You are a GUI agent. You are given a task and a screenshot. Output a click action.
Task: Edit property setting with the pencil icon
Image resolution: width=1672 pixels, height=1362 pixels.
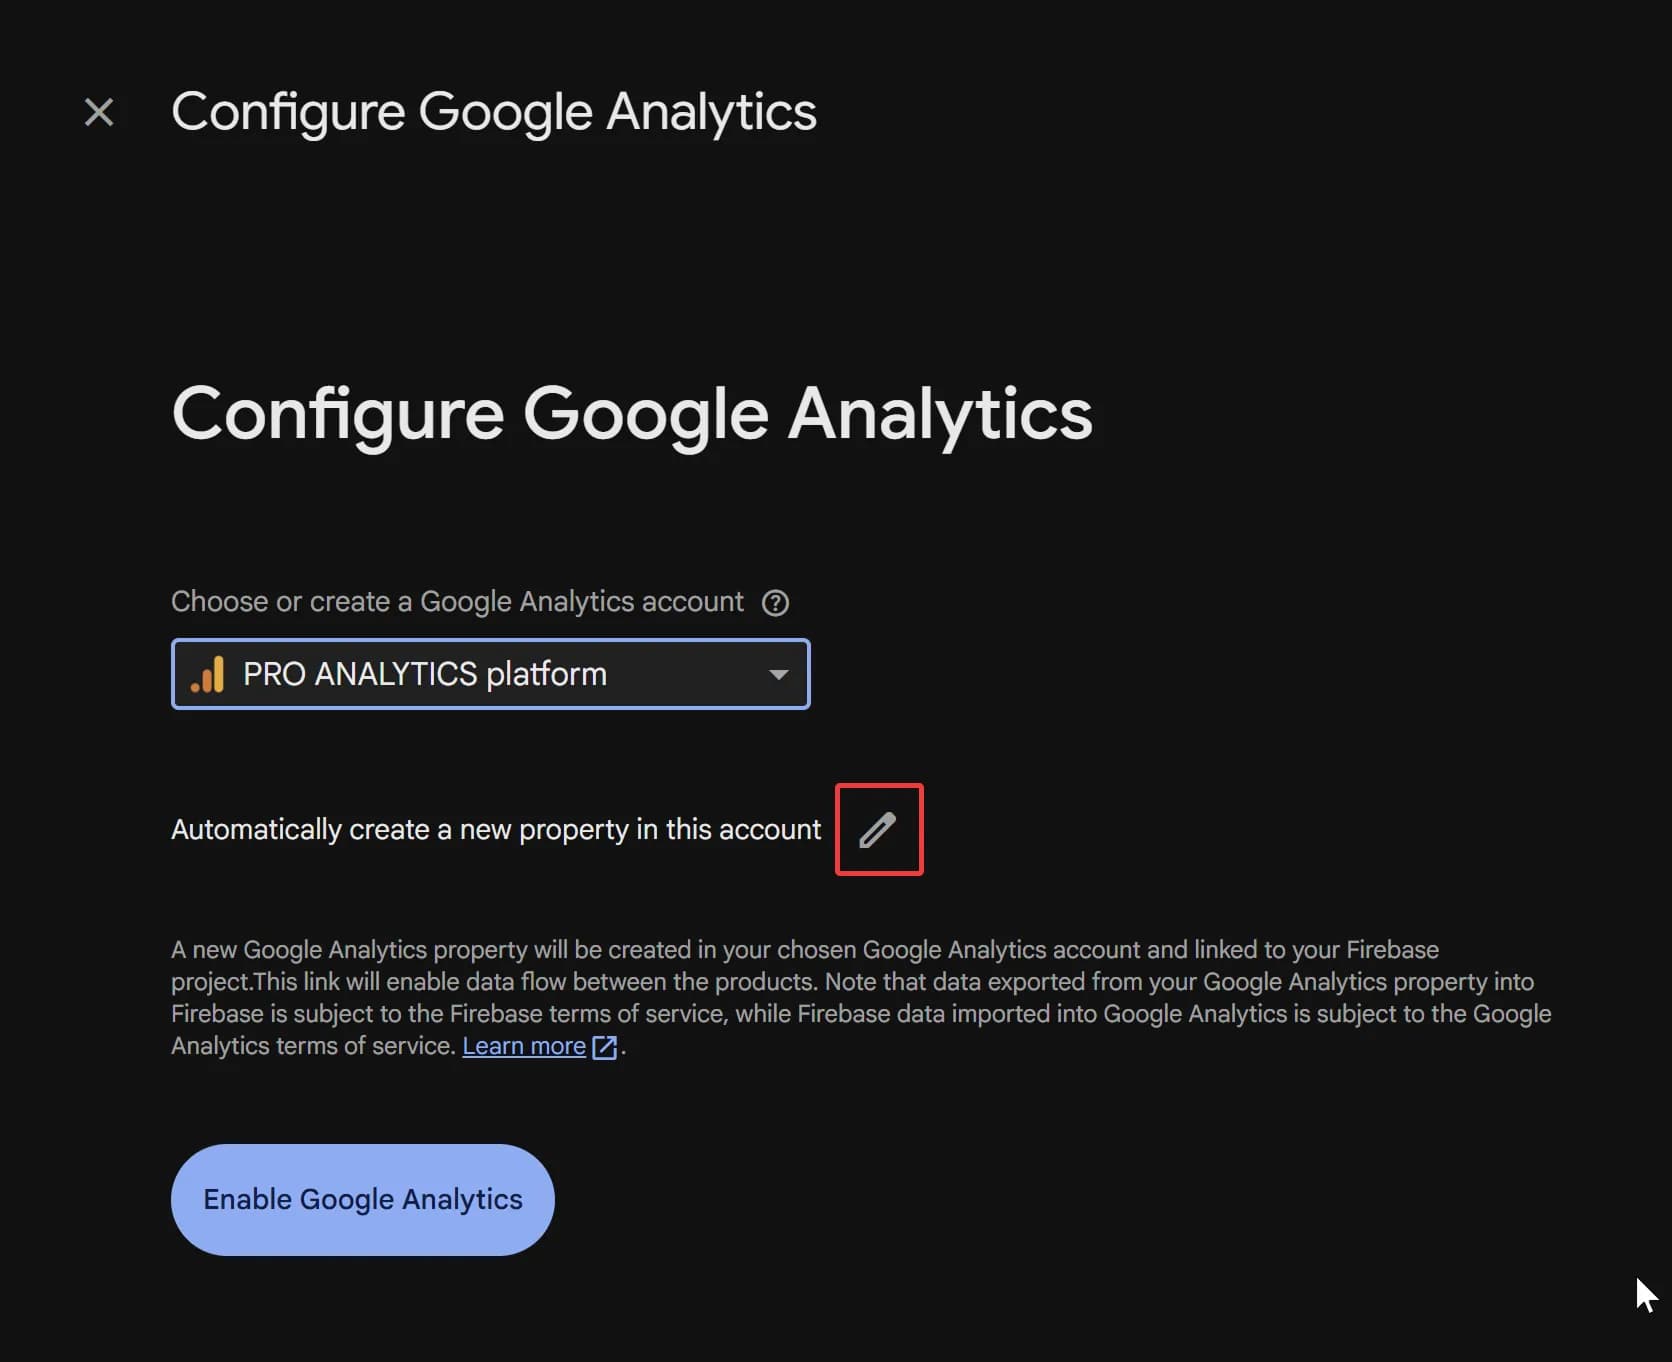click(878, 830)
